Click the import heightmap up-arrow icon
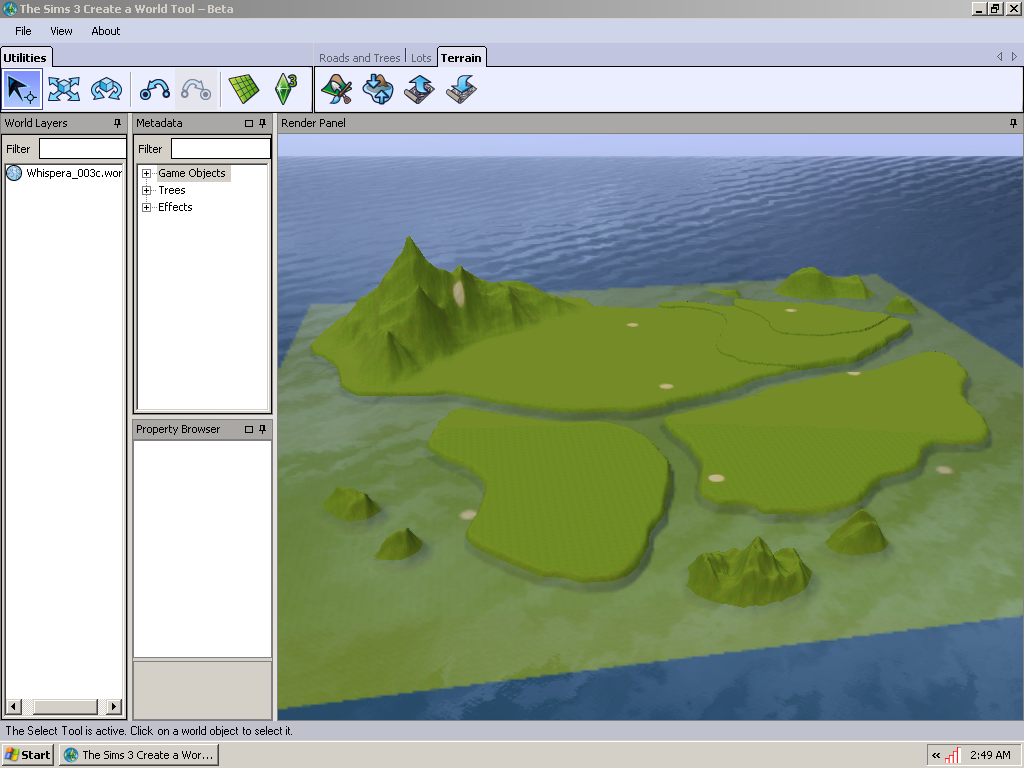The image size is (1024, 768). coord(419,89)
